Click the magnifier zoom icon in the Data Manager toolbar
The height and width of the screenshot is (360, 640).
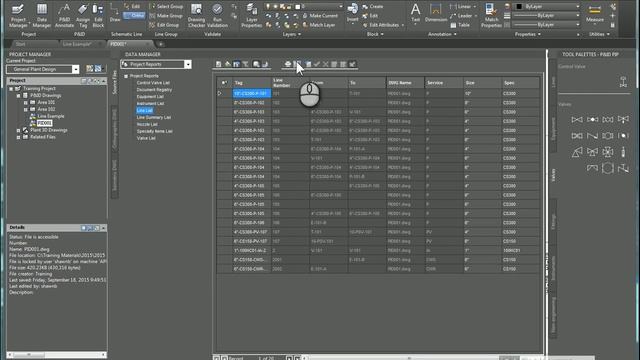tap(256, 64)
